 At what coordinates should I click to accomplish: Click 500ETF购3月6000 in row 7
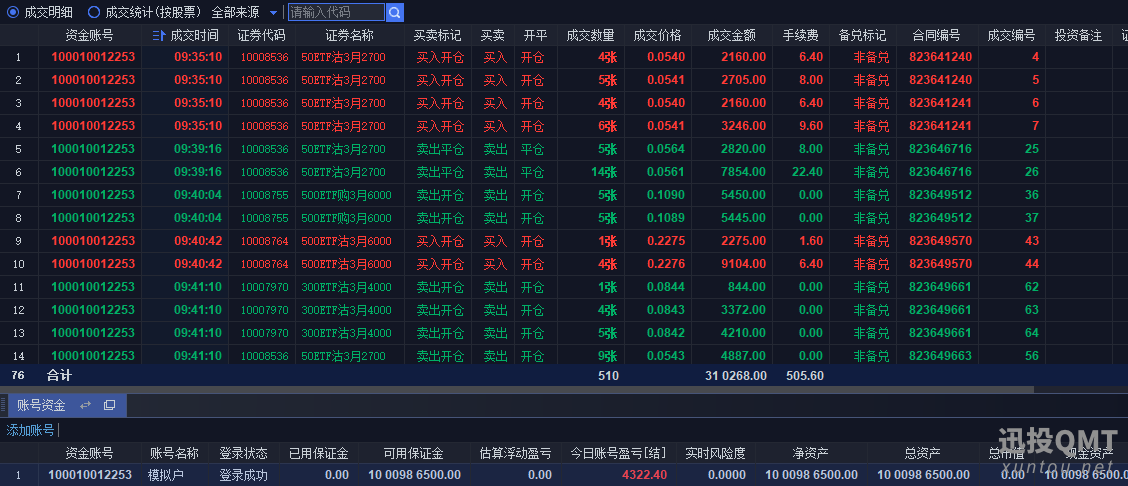[x=346, y=195]
